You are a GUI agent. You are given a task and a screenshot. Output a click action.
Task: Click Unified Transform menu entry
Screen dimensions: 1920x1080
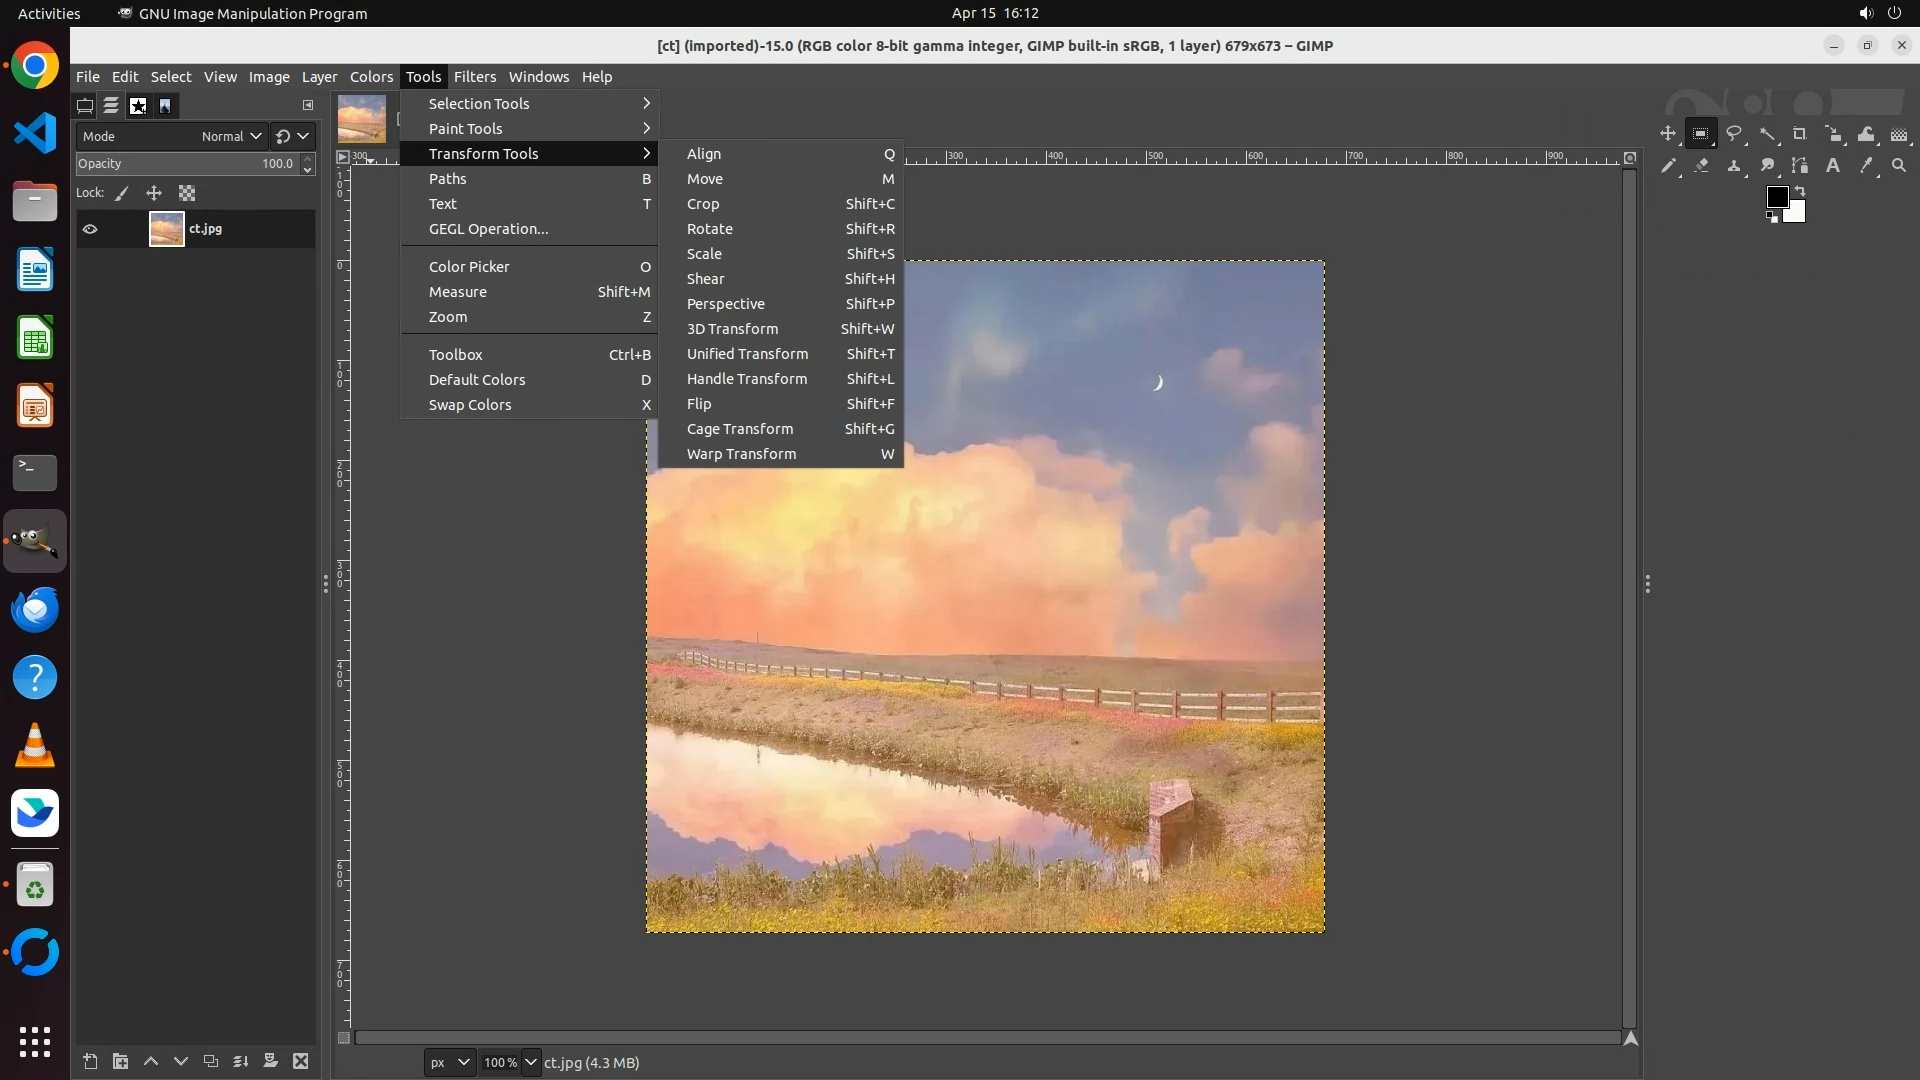point(747,354)
